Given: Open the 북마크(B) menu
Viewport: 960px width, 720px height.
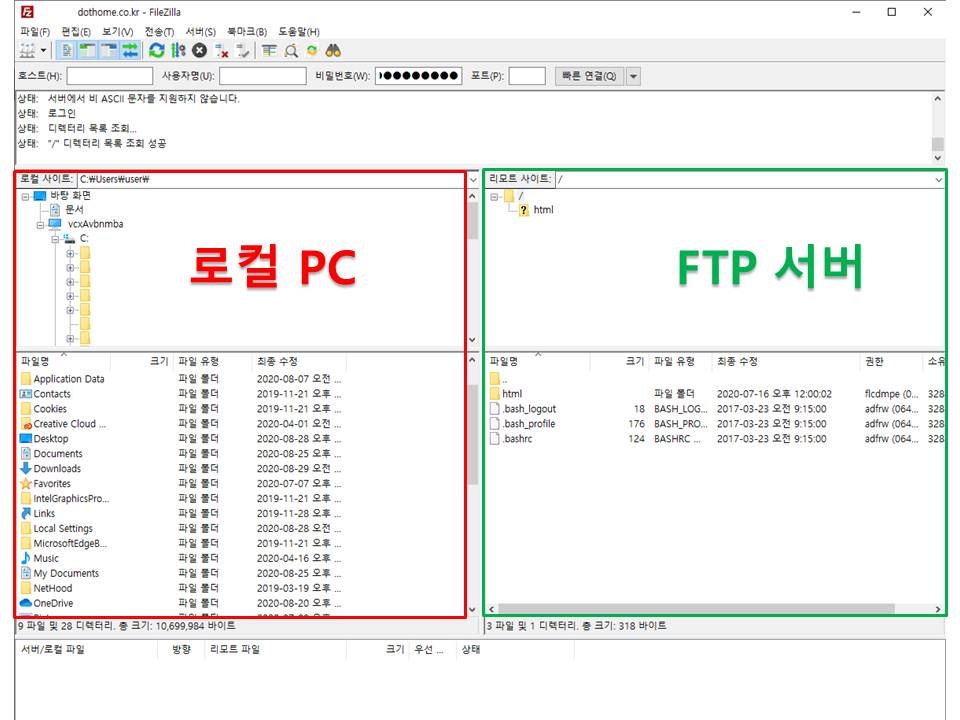Looking at the screenshot, I should (x=247, y=32).
